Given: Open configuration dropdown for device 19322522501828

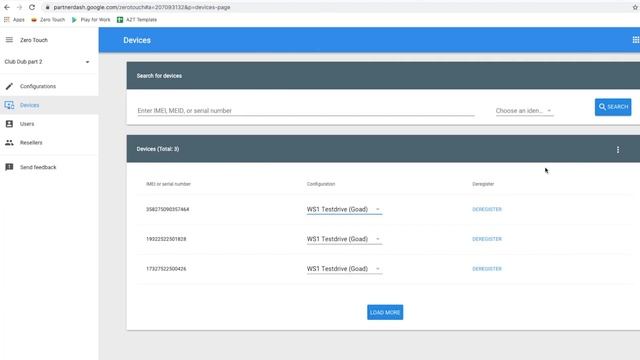Looking at the screenshot, I should click(x=344, y=239).
